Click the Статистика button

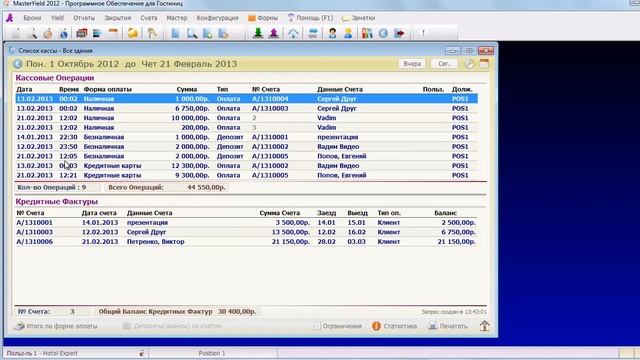point(395,326)
